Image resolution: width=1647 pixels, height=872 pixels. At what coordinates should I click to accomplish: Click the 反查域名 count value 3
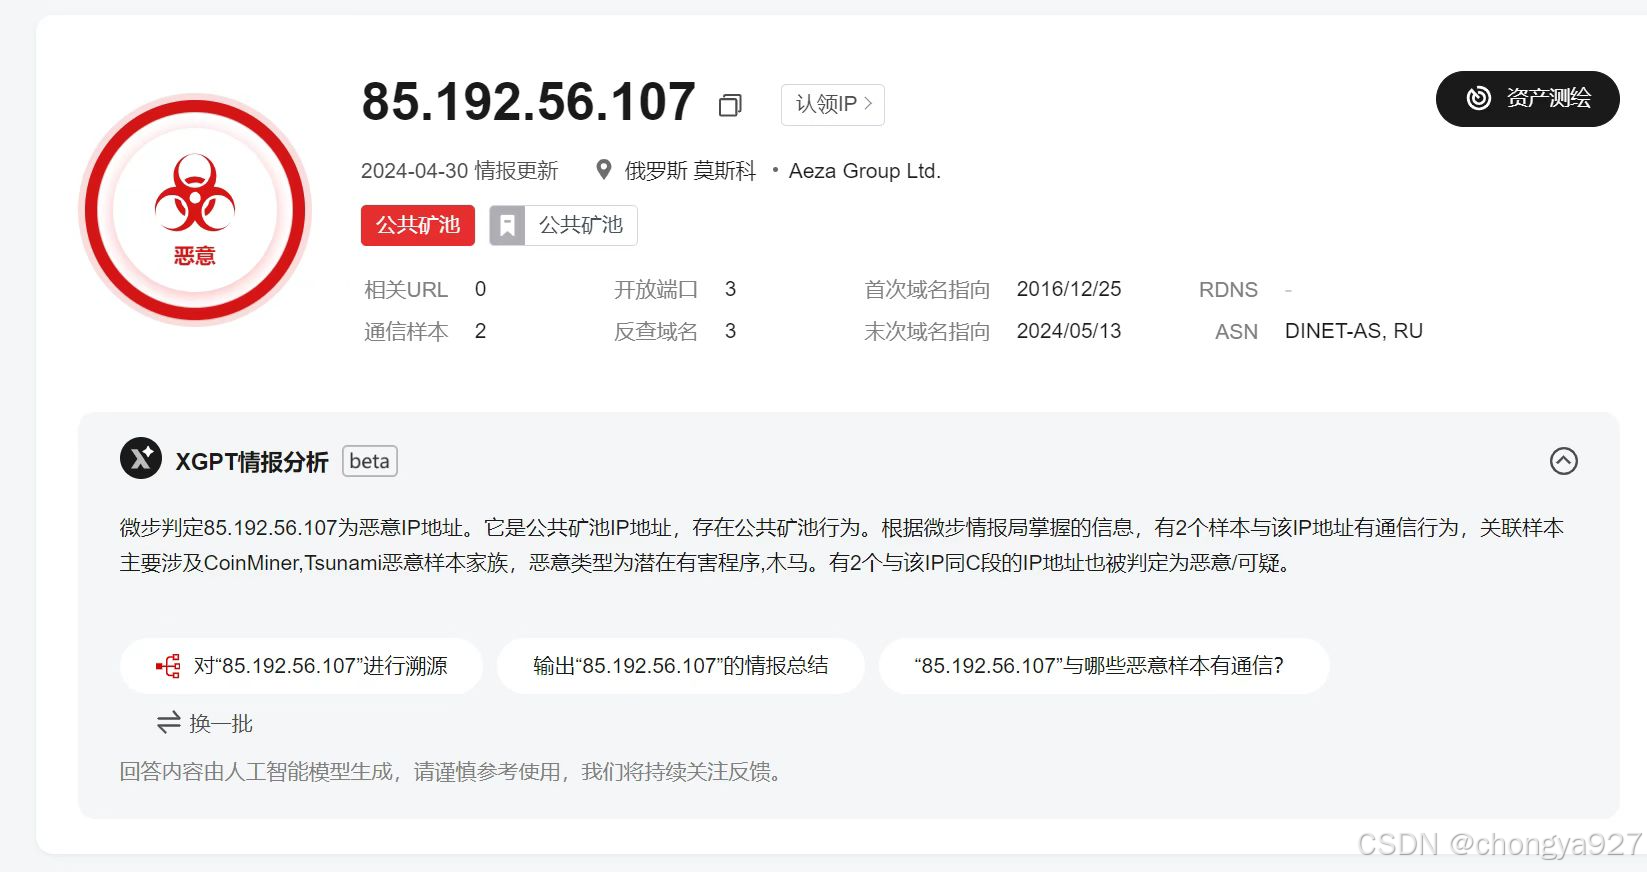click(730, 331)
